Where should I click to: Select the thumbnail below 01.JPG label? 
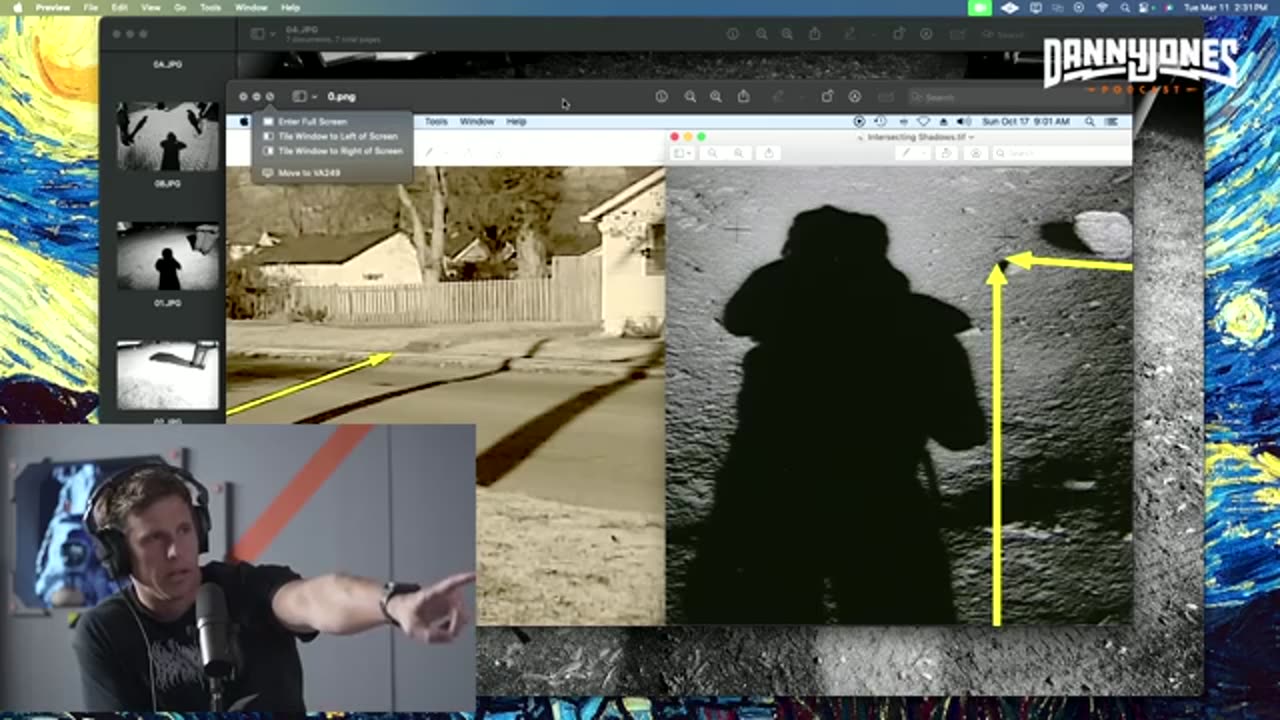[167, 375]
